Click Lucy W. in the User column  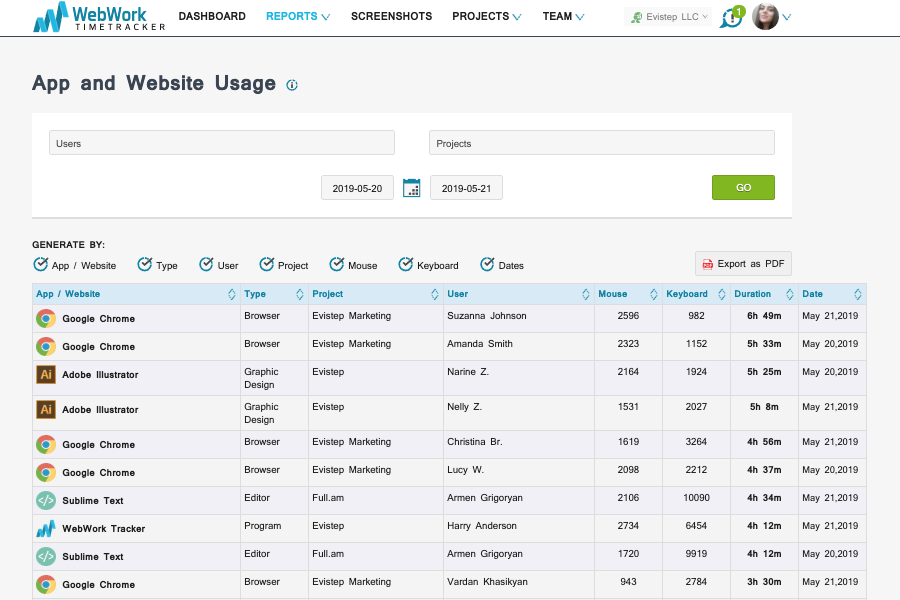coord(465,470)
